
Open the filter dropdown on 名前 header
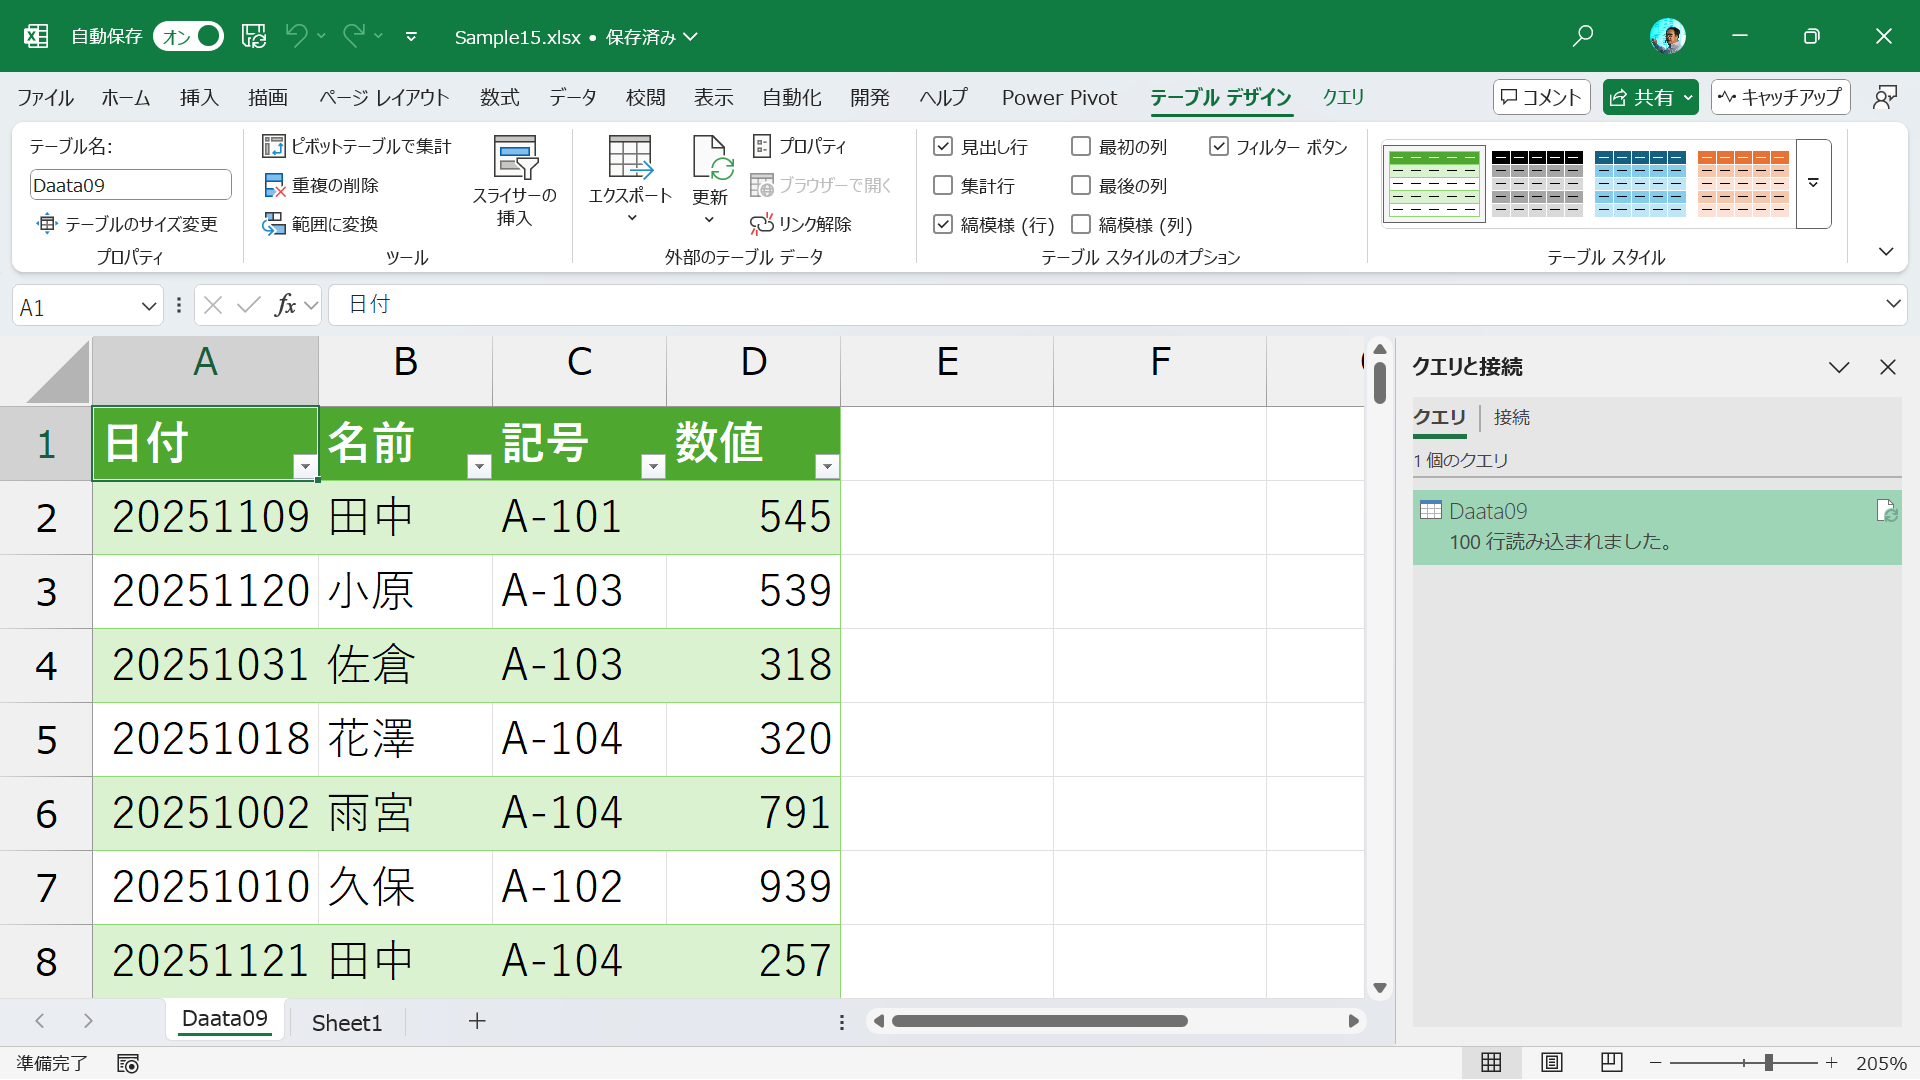click(479, 466)
